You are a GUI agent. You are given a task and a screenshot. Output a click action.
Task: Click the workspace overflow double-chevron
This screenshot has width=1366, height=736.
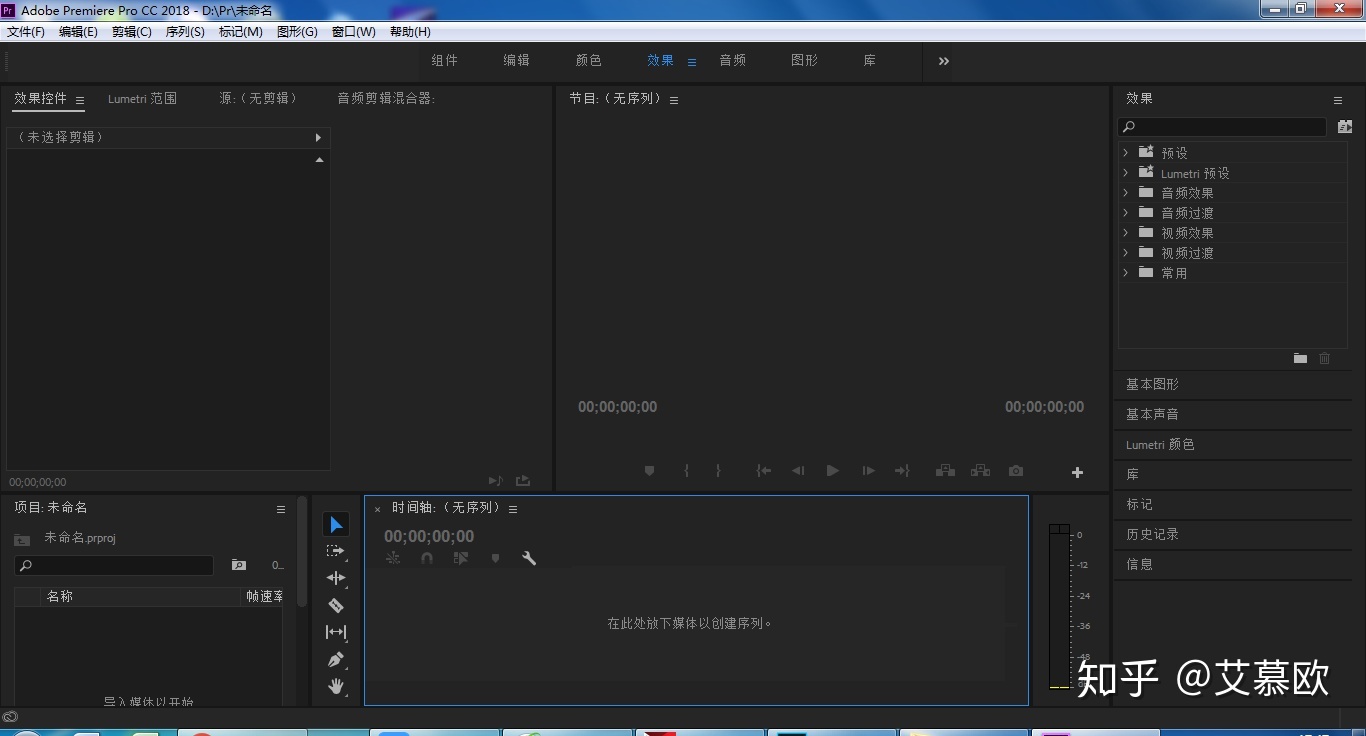tap(943, 61)
